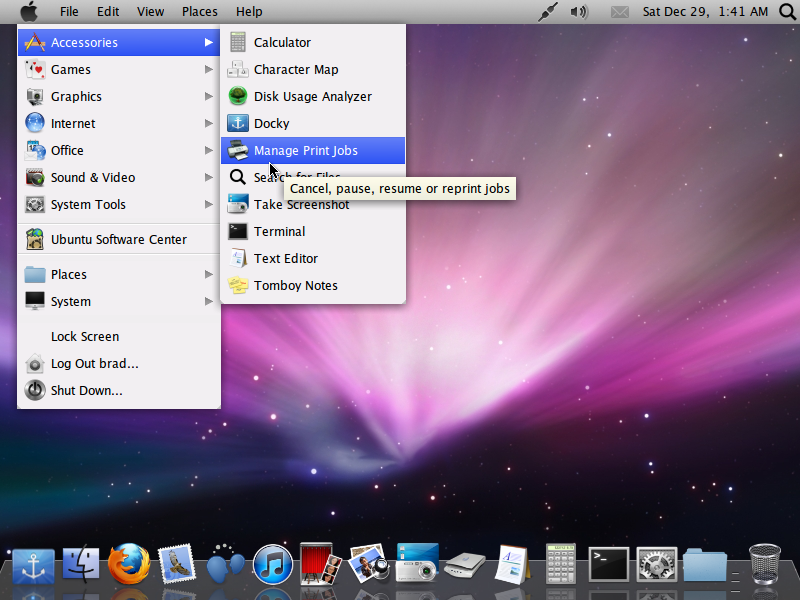
Task: Open the File menu
Action: click(x=69, y=11)
